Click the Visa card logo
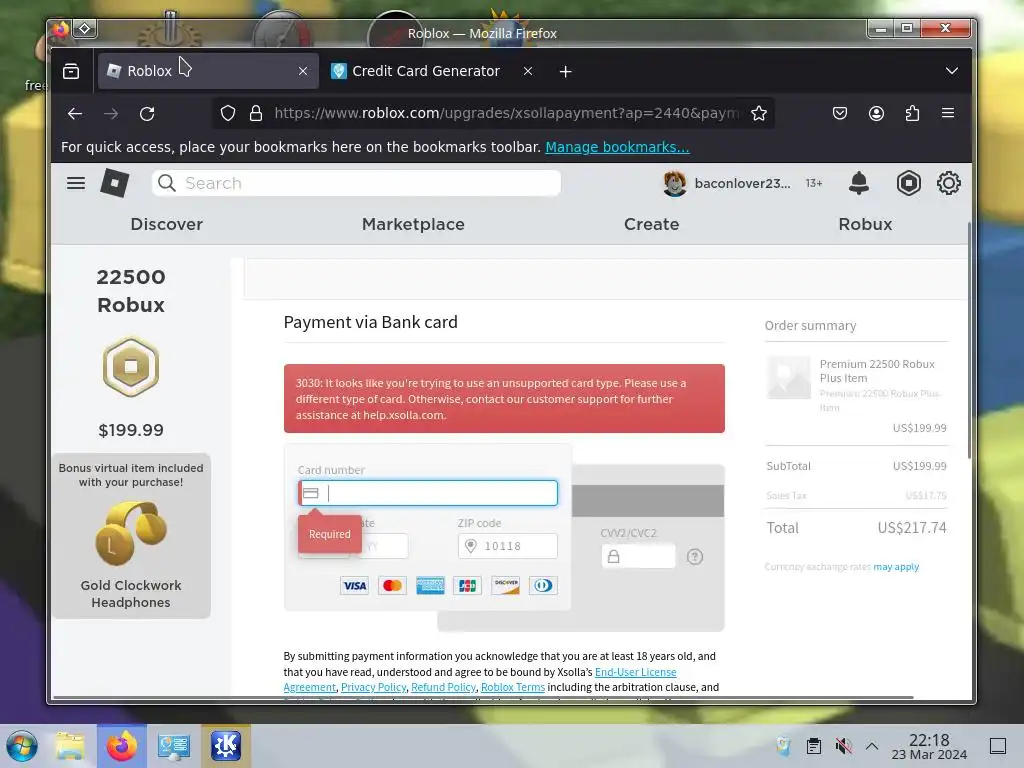The width and height of the screenshot is (1024, 768). point(355,586)
